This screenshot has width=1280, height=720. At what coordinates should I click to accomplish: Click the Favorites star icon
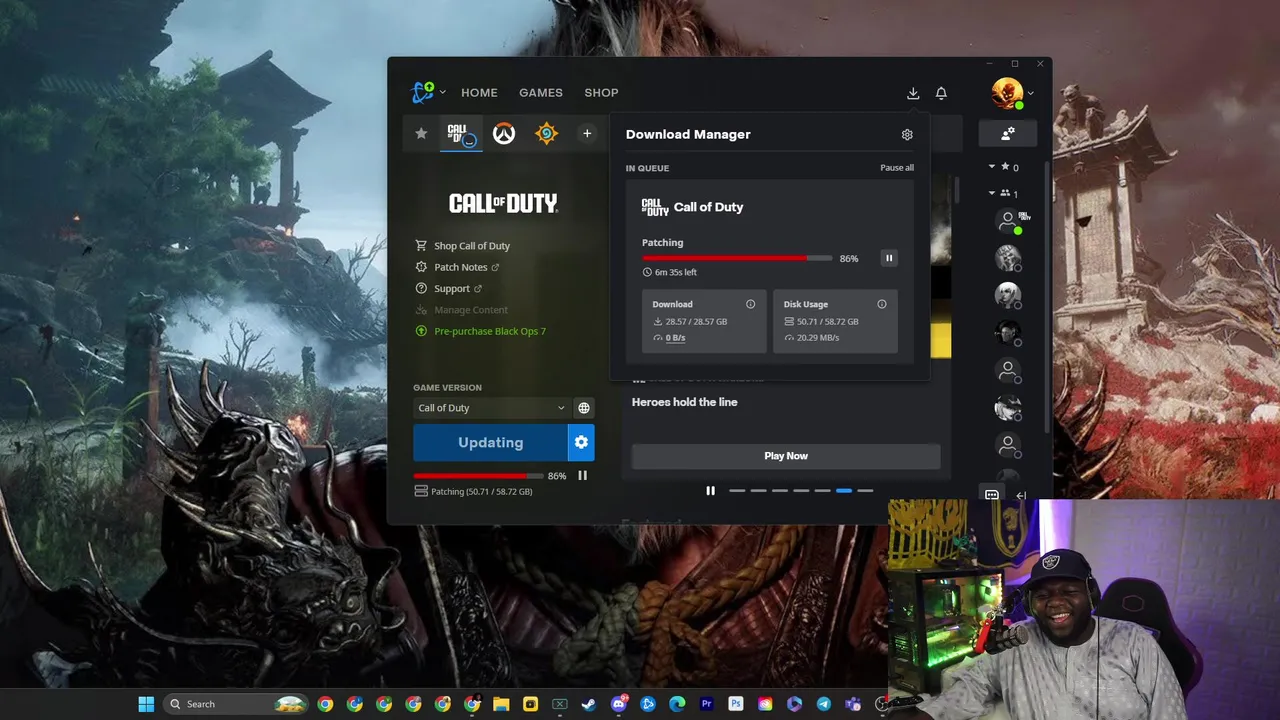point(421,133)
